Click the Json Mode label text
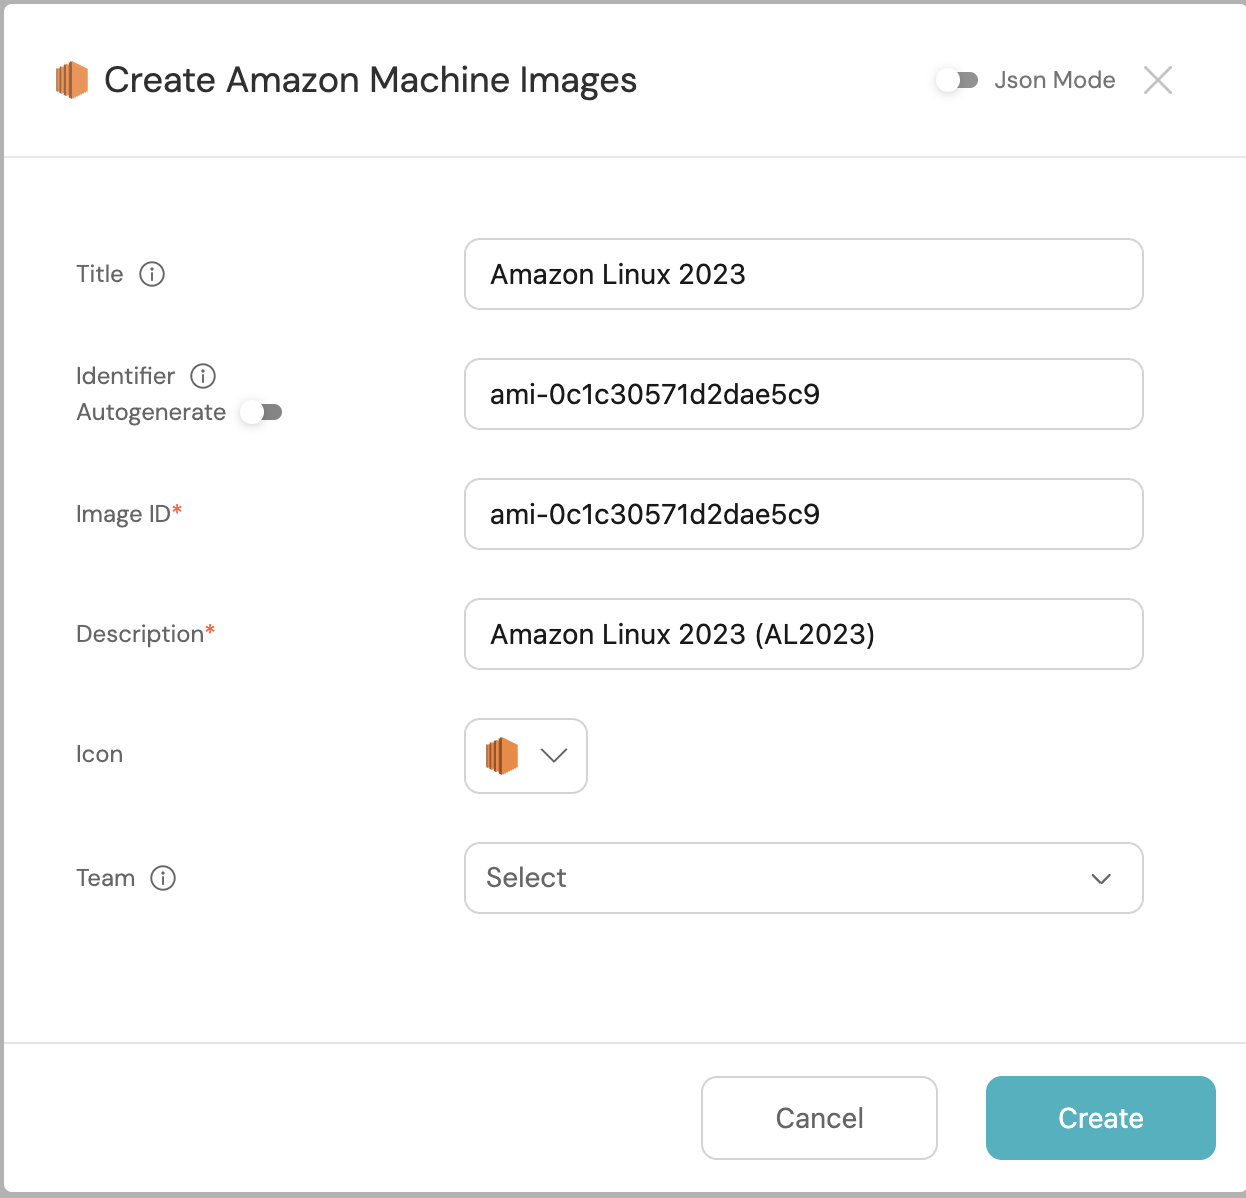Image resolution: width=1246 pixels, height=1198 pixels. [x=1054, y=80]
